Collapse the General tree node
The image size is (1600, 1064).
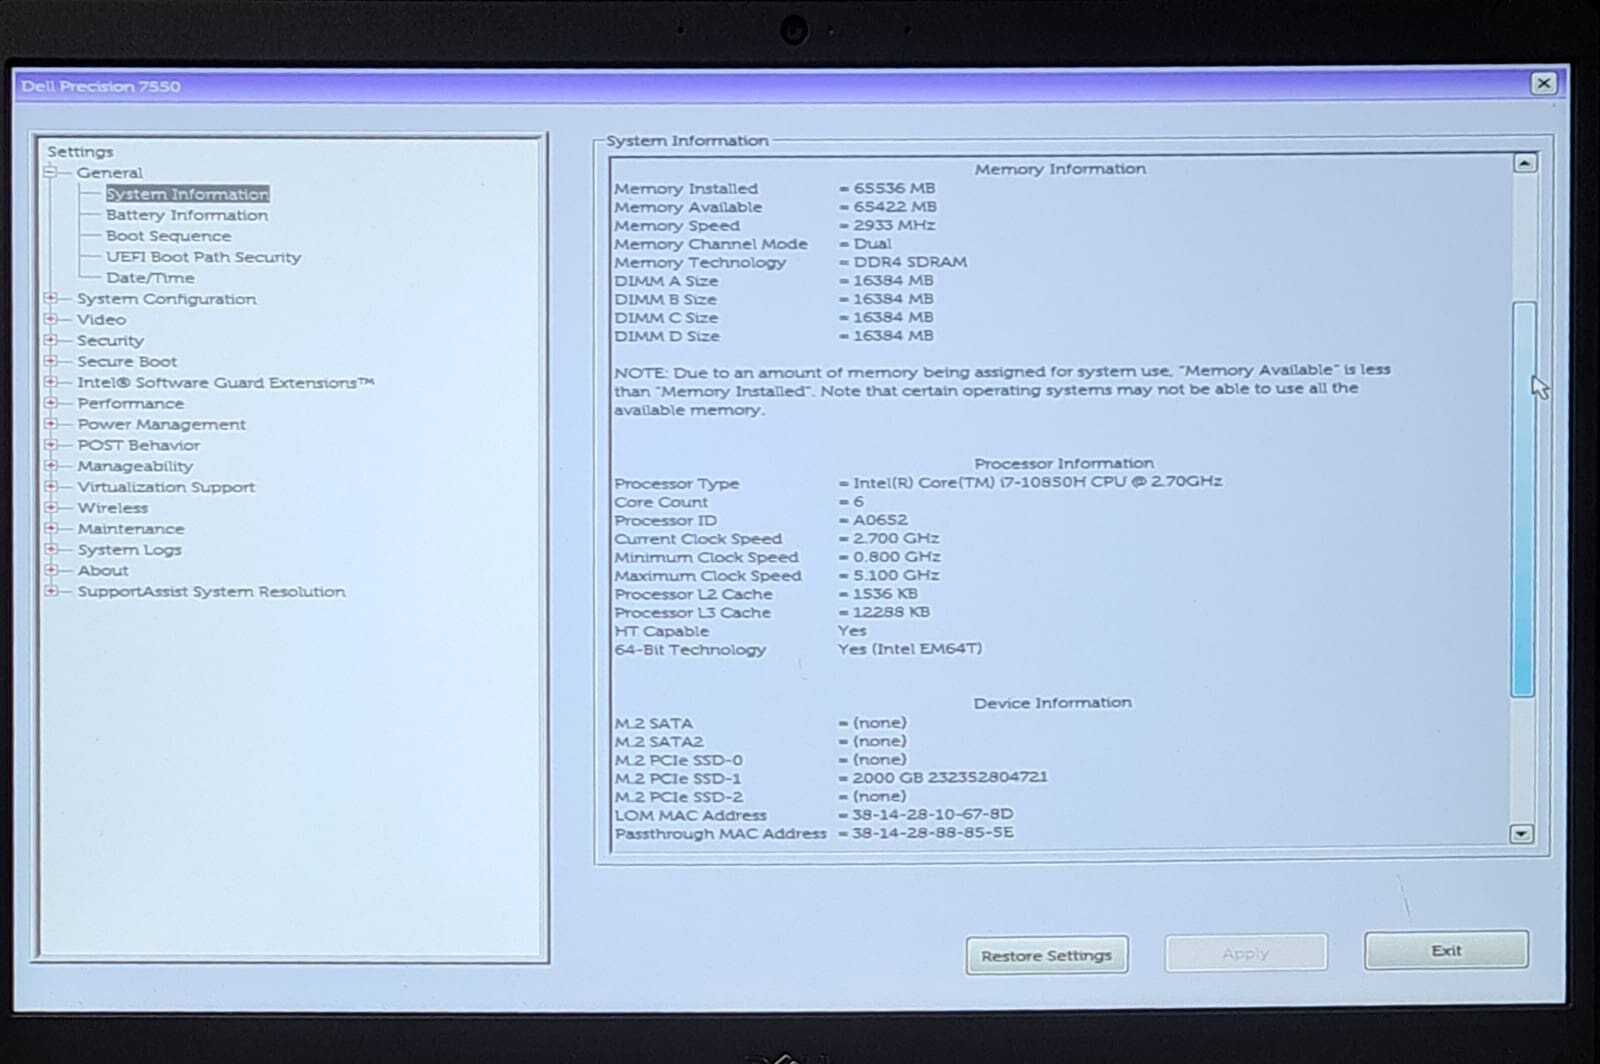click(50, 173)
